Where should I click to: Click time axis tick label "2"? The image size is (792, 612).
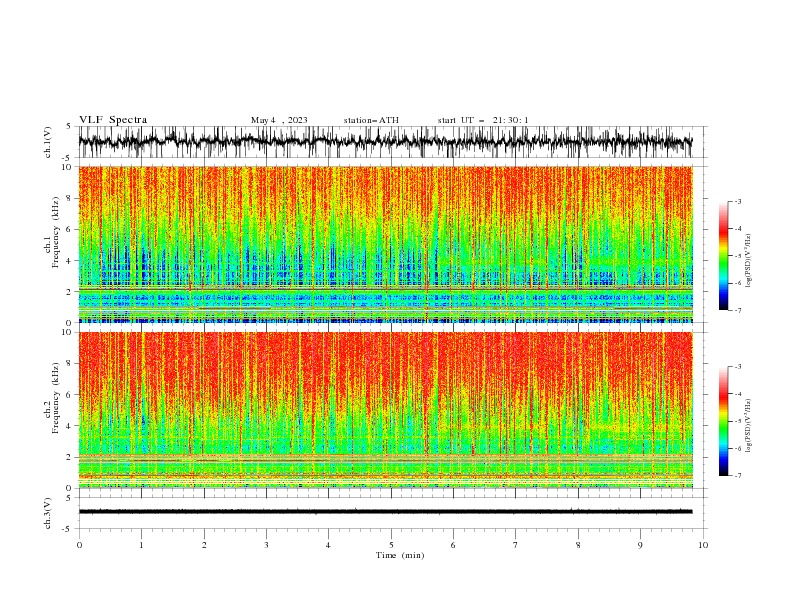204,545
